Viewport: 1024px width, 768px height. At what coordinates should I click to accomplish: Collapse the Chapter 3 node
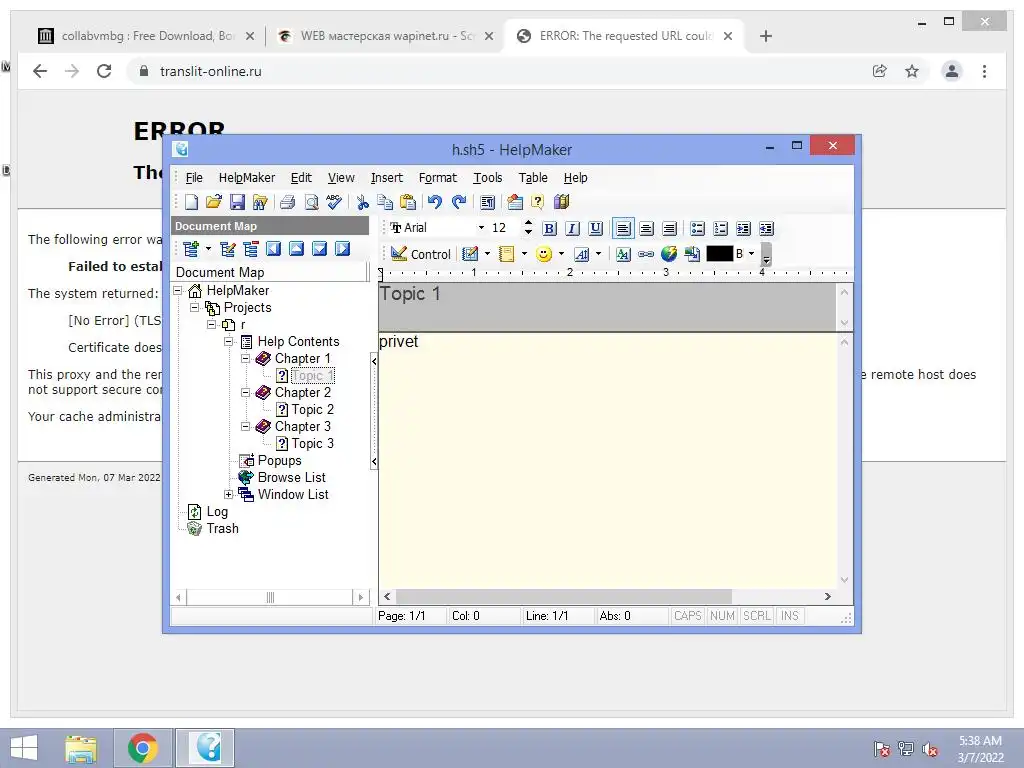click(246, 426)
